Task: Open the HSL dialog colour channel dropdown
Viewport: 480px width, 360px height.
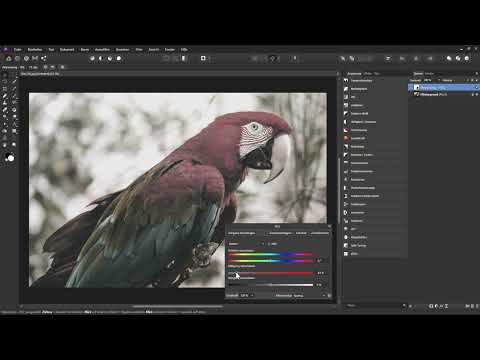Action: pyautogui.click(x=247, y=244)
